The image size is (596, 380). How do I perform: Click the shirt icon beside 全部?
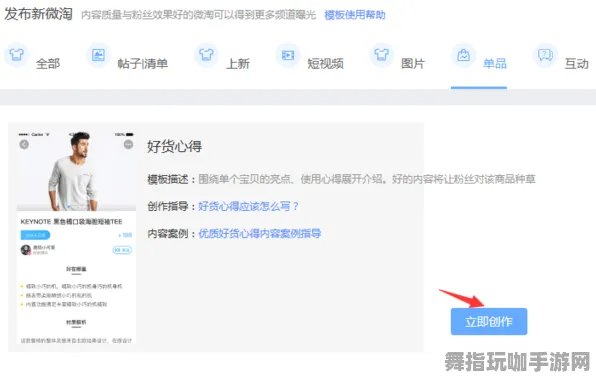click(x=16, y=55)
